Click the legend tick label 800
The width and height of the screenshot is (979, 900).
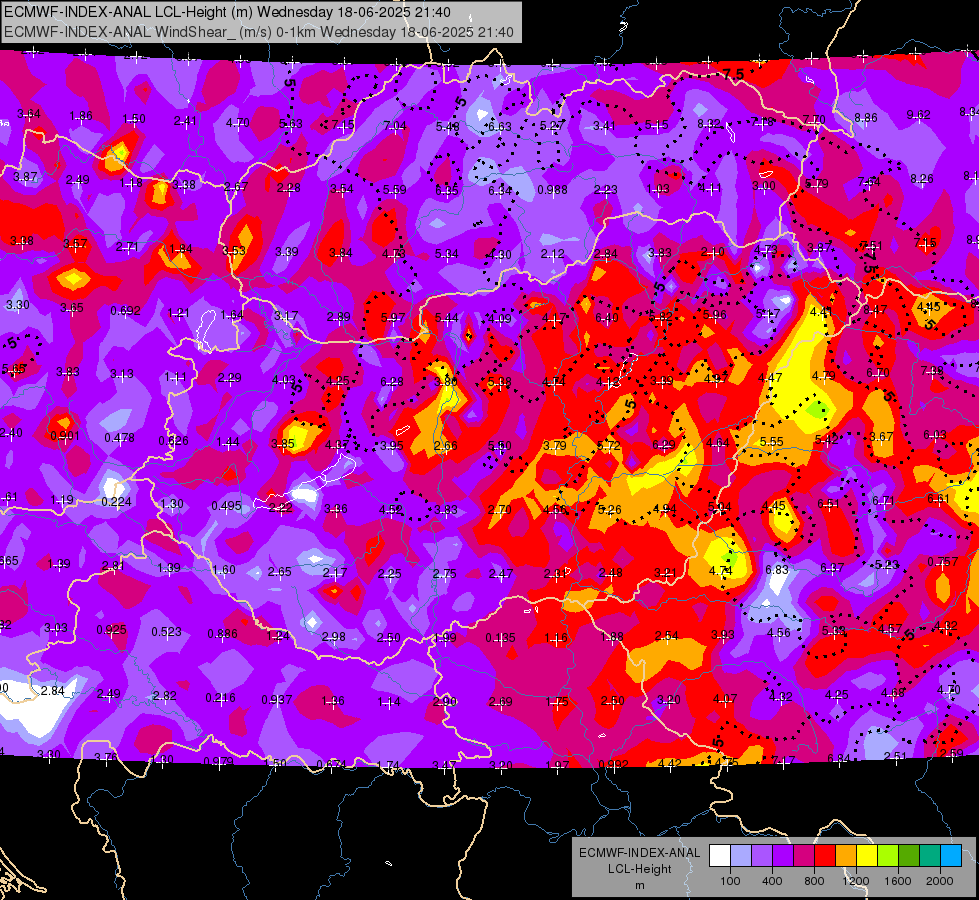click(x=814, y=881)
